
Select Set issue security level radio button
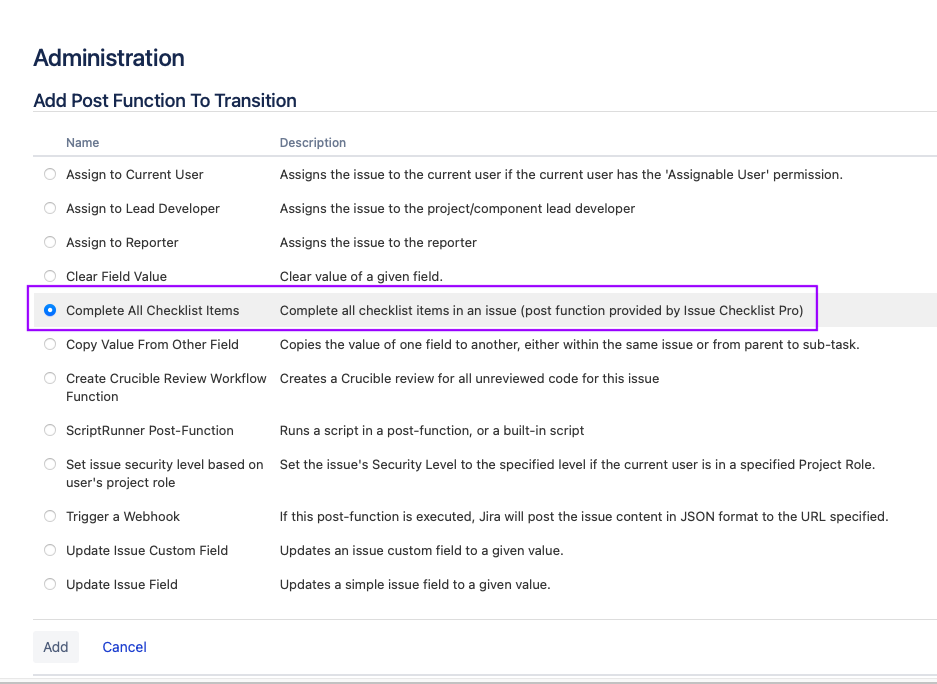50,464
